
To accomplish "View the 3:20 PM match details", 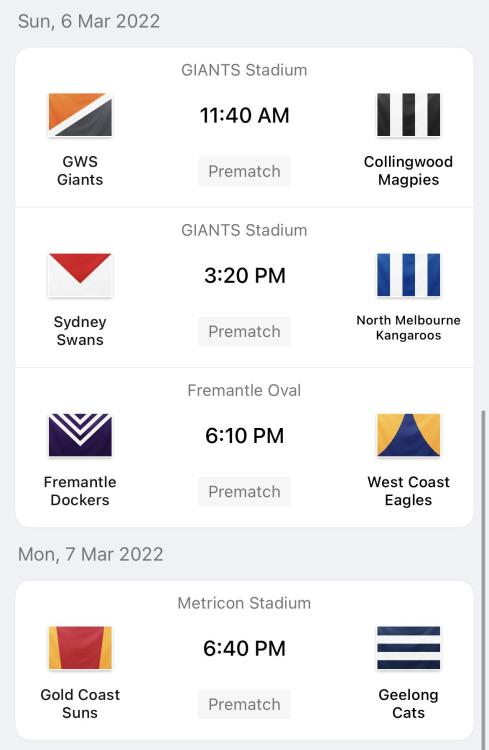I will [x=244, y=276].
